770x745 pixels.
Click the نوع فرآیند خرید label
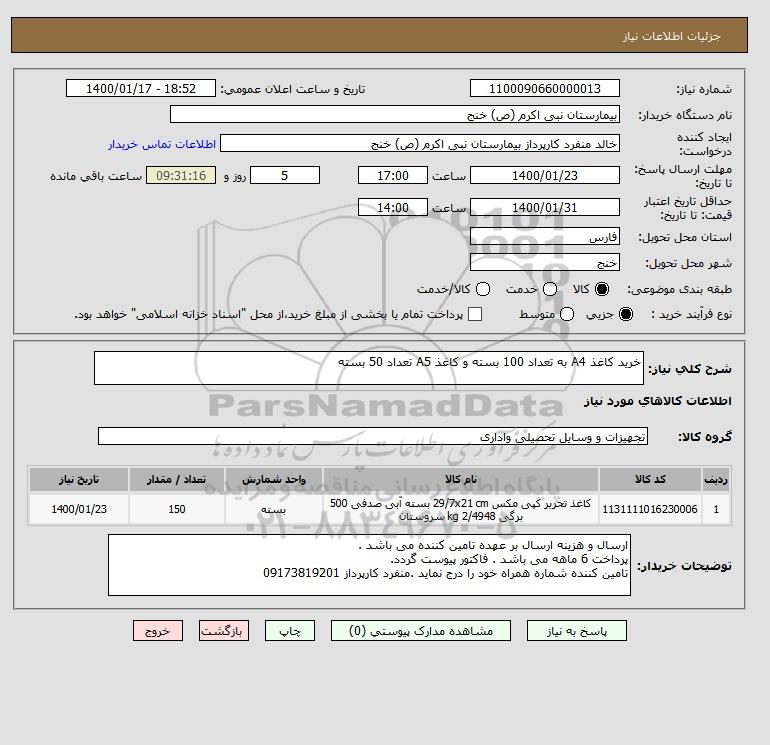(691, 314)
